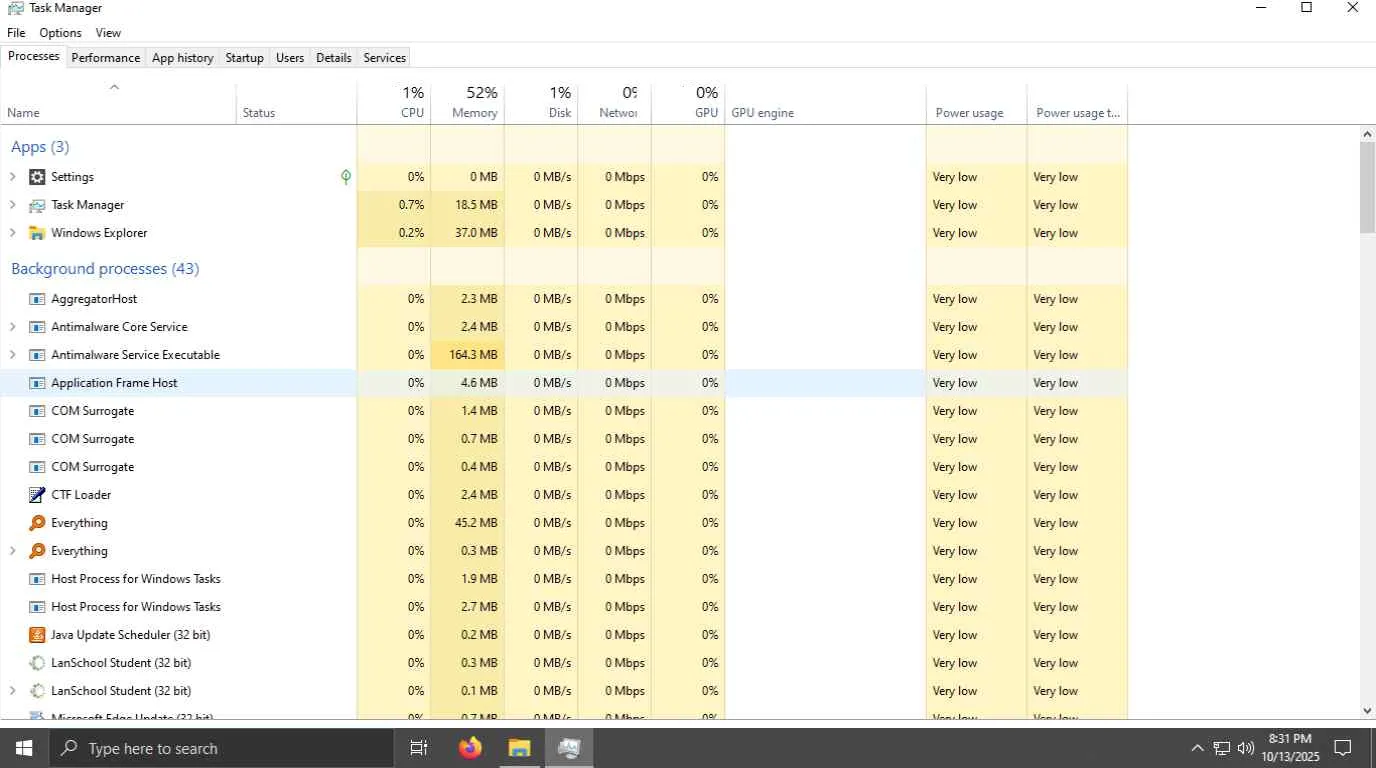The height and width of the screenshot is (768, 1376).
Task: Click the scrollbar up arrow
Action: (x=1367, y=134)
